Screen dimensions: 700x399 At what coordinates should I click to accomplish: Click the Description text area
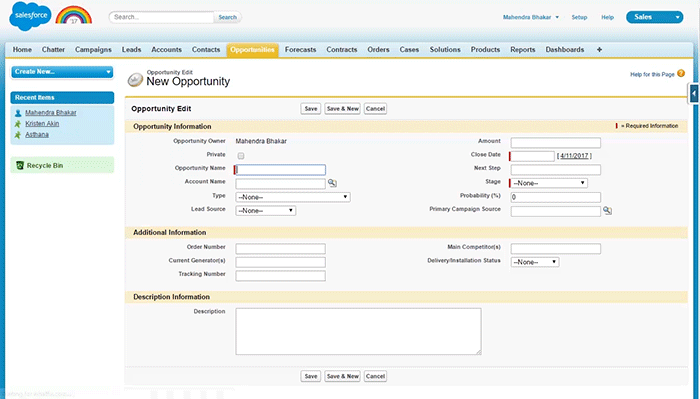(x=358, y=332)
